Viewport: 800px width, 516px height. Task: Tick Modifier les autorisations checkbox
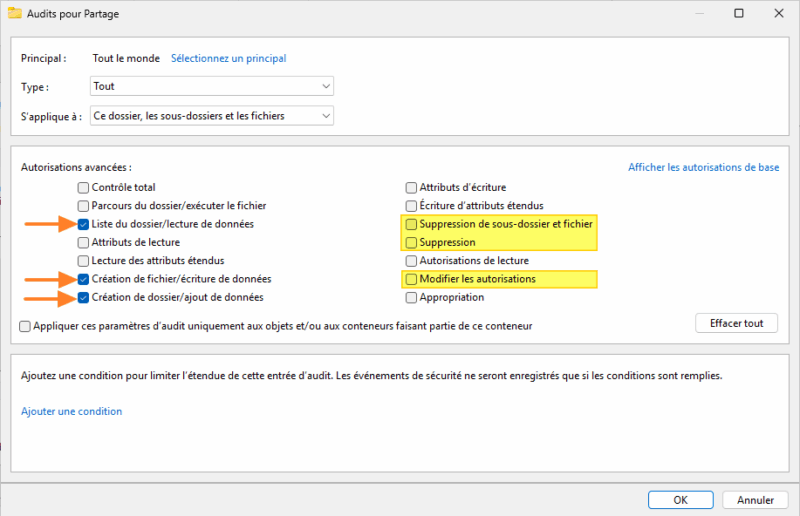(x=411, y=279)
